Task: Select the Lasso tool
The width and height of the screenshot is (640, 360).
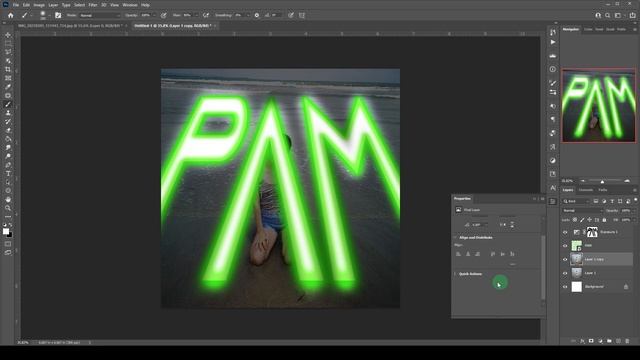Action: point(8,52)
